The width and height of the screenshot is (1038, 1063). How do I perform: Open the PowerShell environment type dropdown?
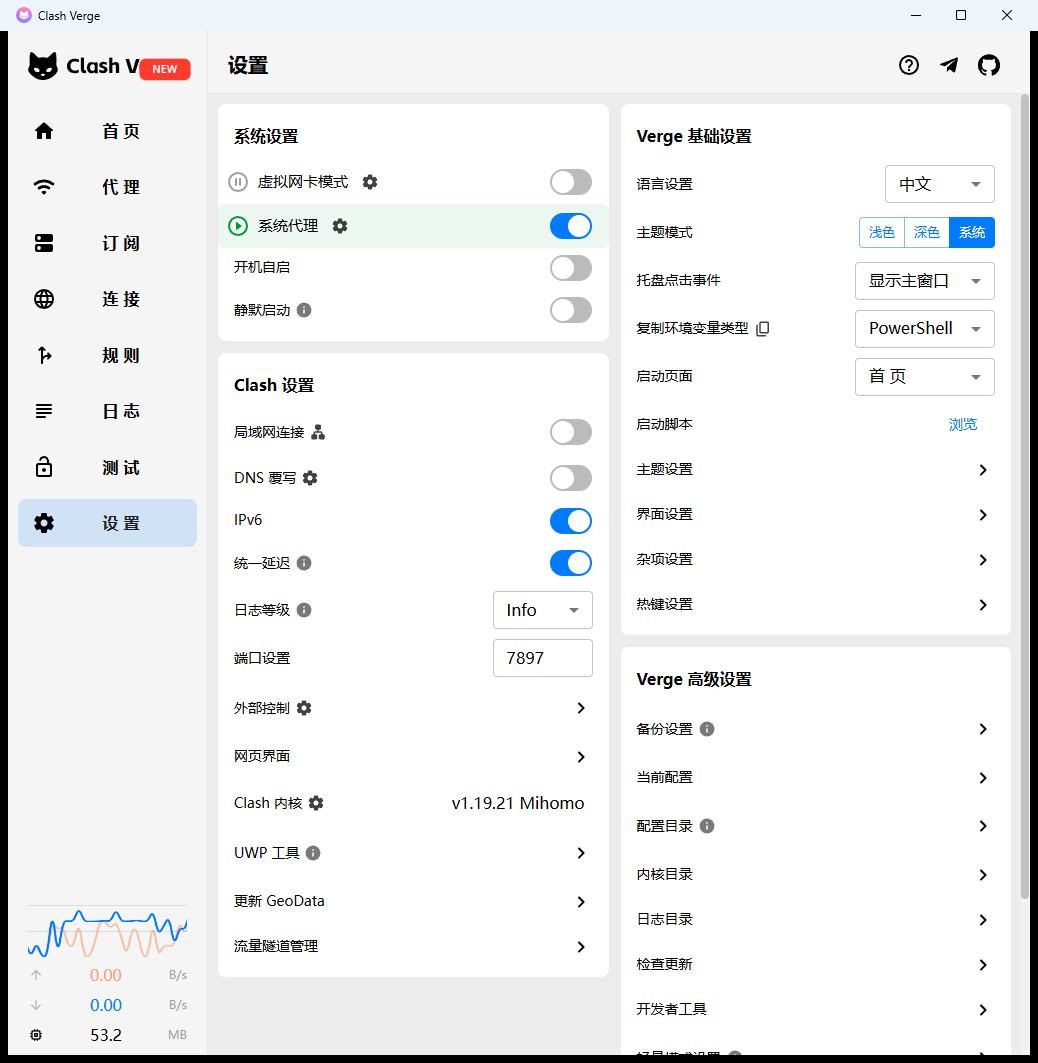click(925, 329)
